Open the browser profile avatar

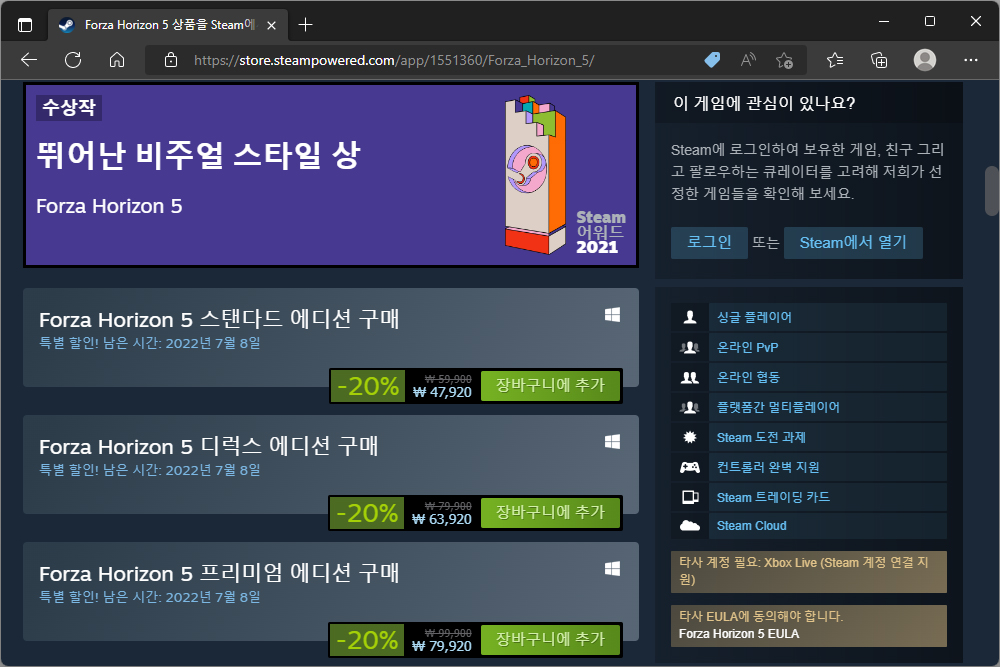coord(925,60)
